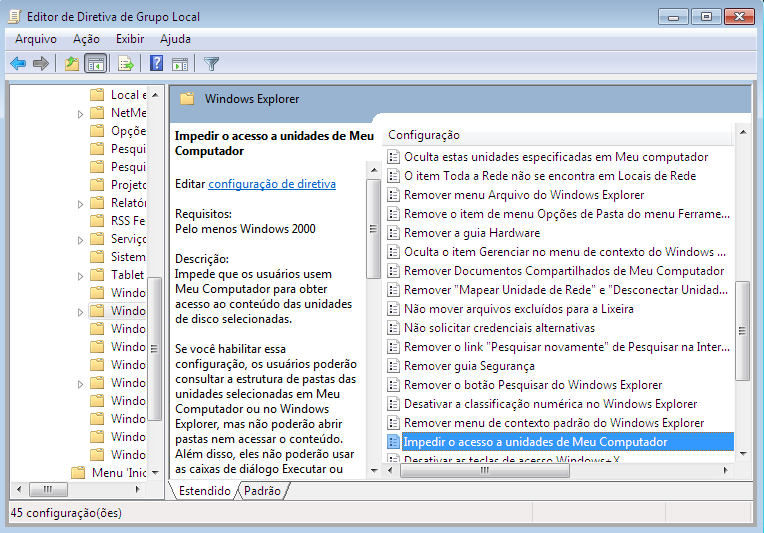Click folder icon next to Projeto tree item
The height and width of the screenshot is (533, 764).
tap(97, 185)
